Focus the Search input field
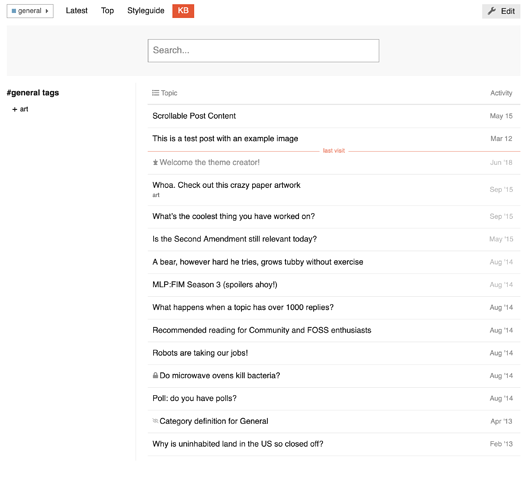528x500 pixels. pos(263,51)
